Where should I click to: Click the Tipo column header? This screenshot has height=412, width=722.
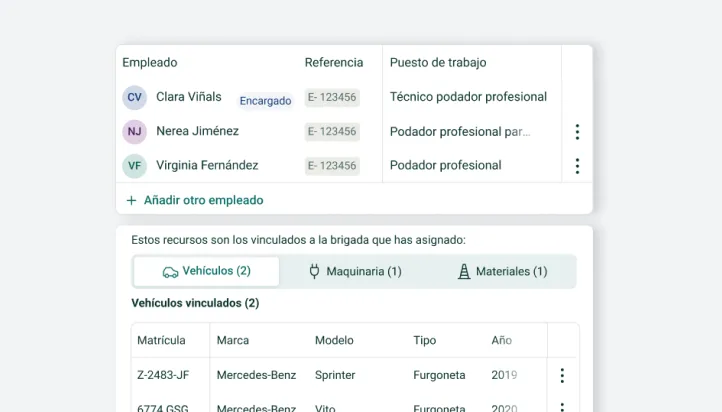coord(425,341)
